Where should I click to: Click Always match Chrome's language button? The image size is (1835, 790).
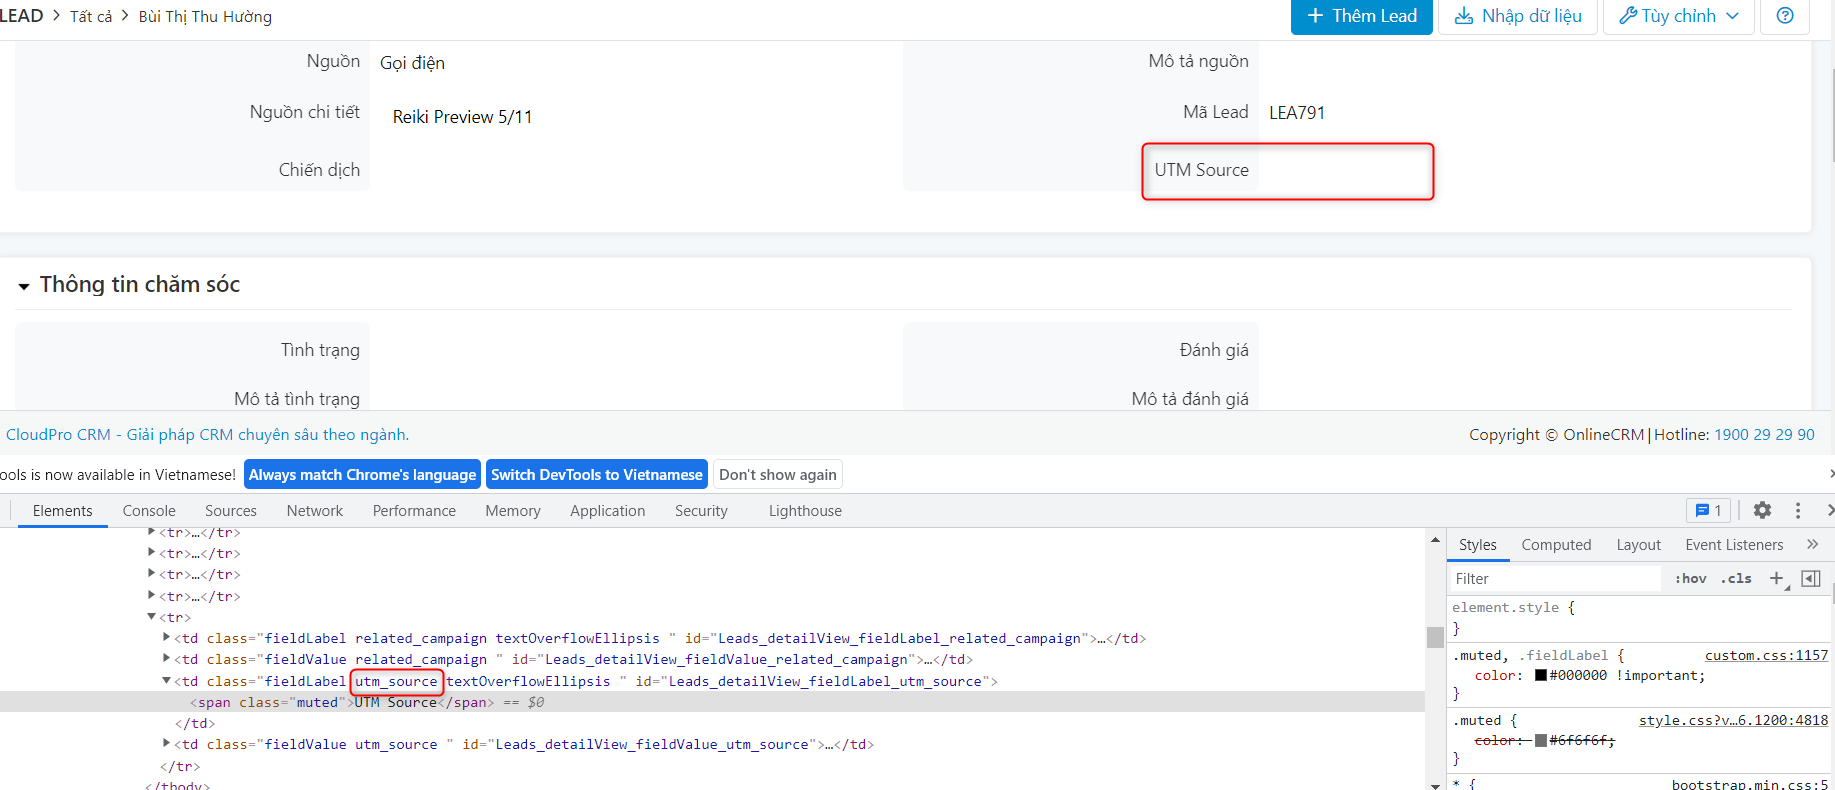click(x=362, y=474)
